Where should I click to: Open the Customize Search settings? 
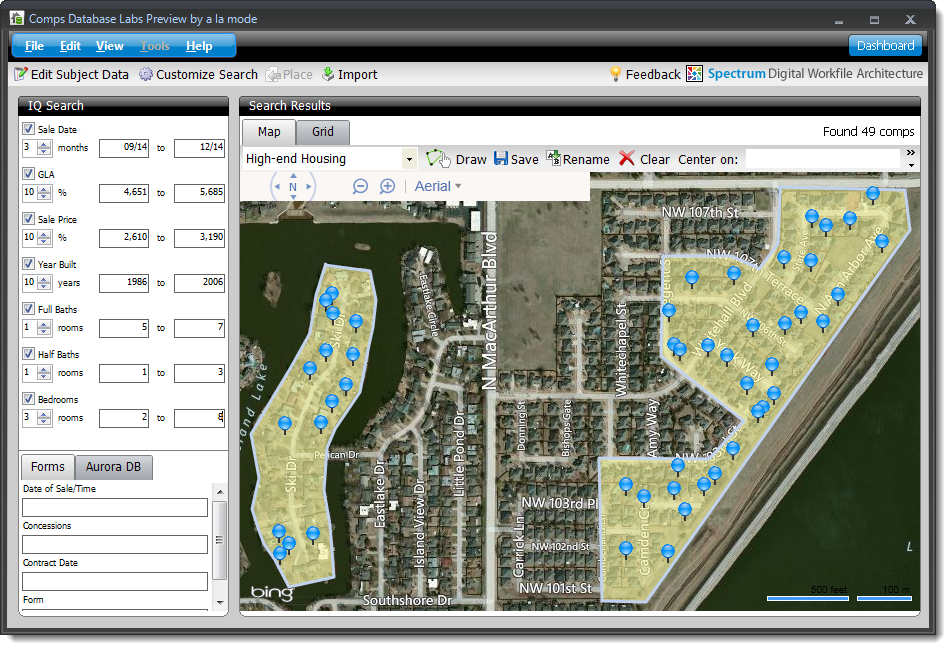tap(198, 74)
